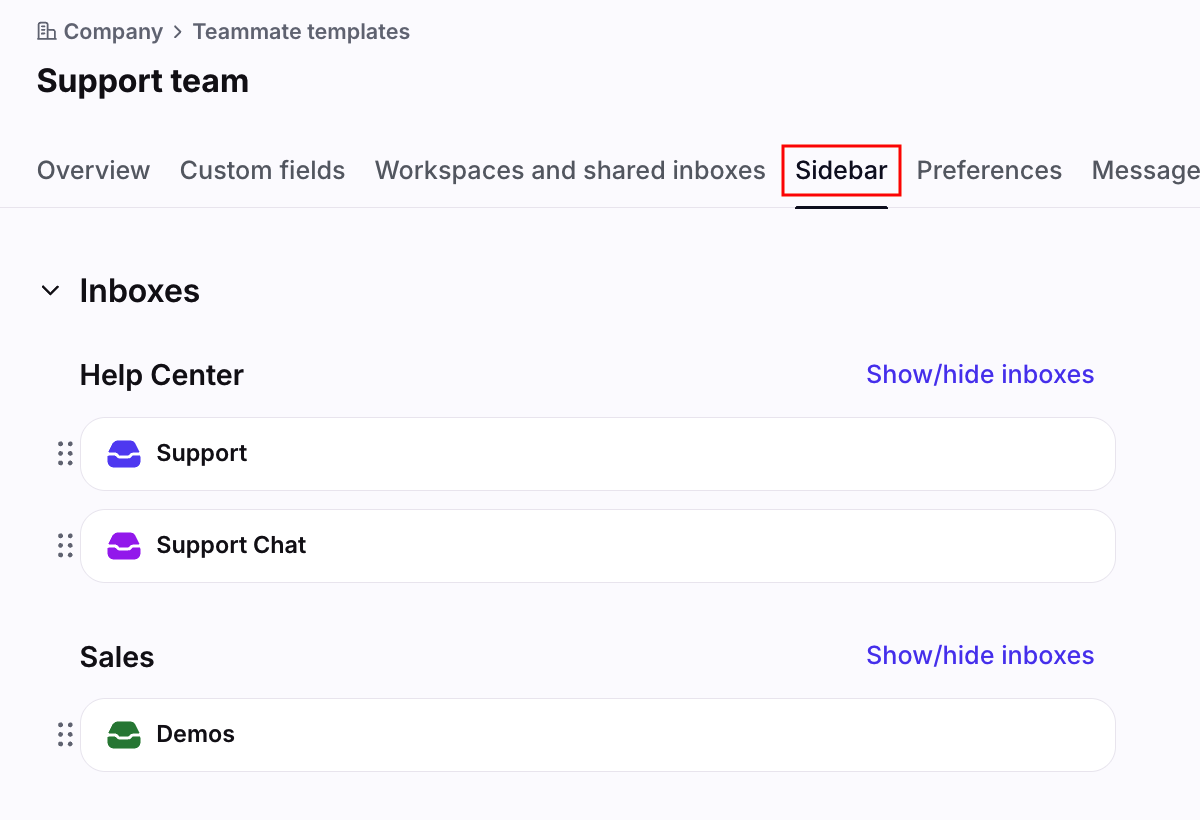This screenshot has width=1200, height=820.
Task: Click the green Demos inbox icon
Action: click(124, 735)
